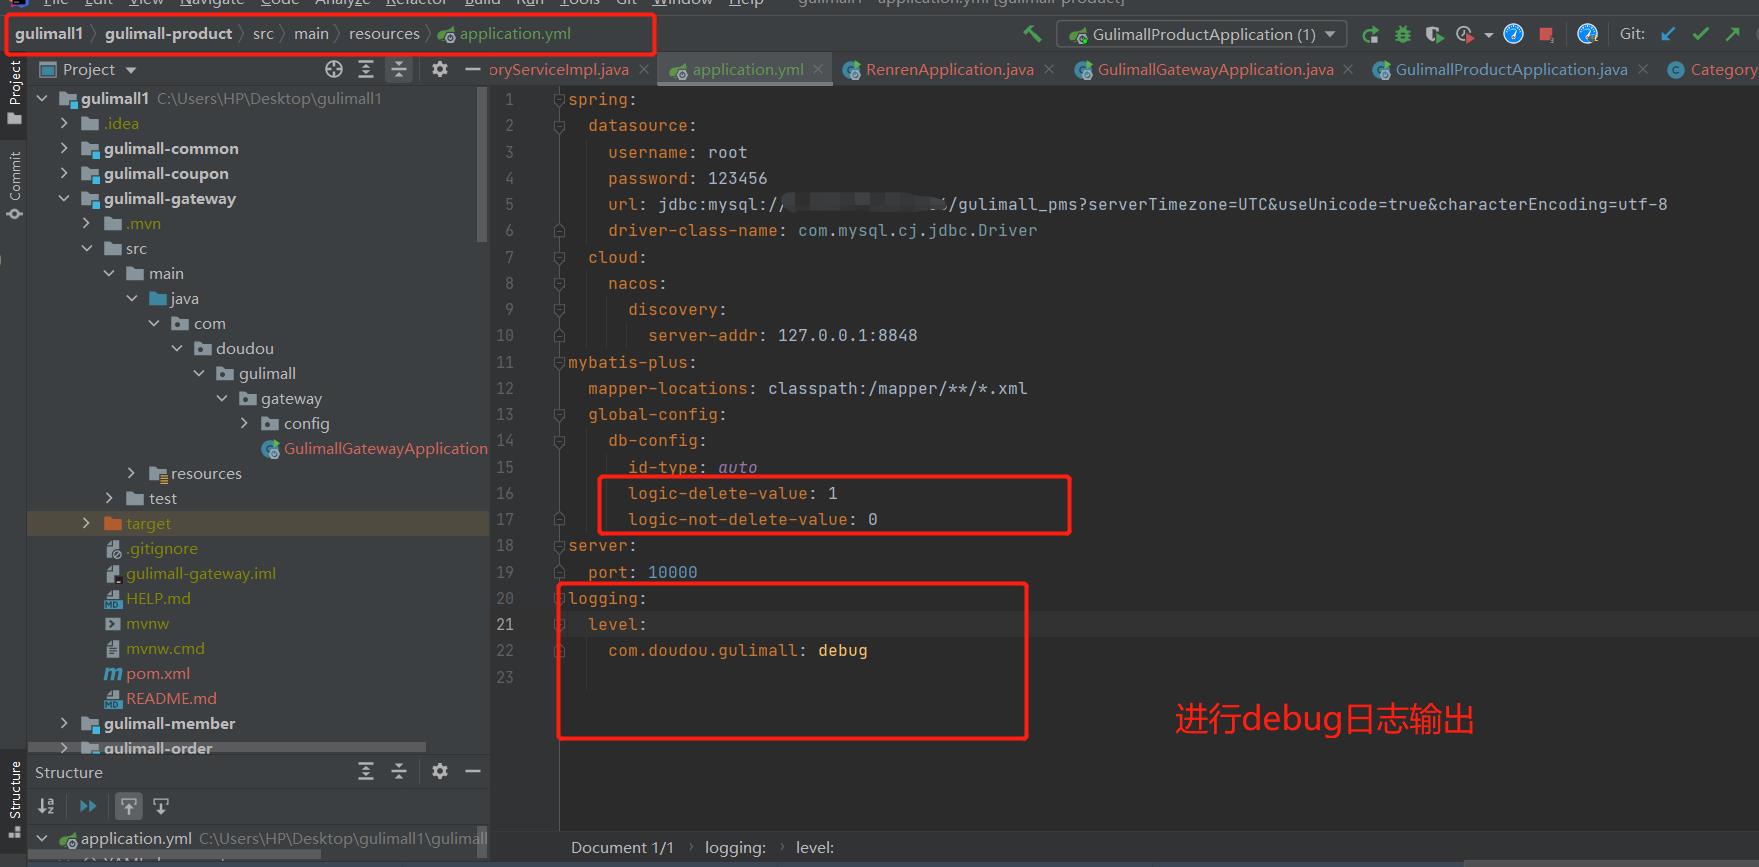
Task: Expand the .idea folder
Action: [x=64, y=123]
